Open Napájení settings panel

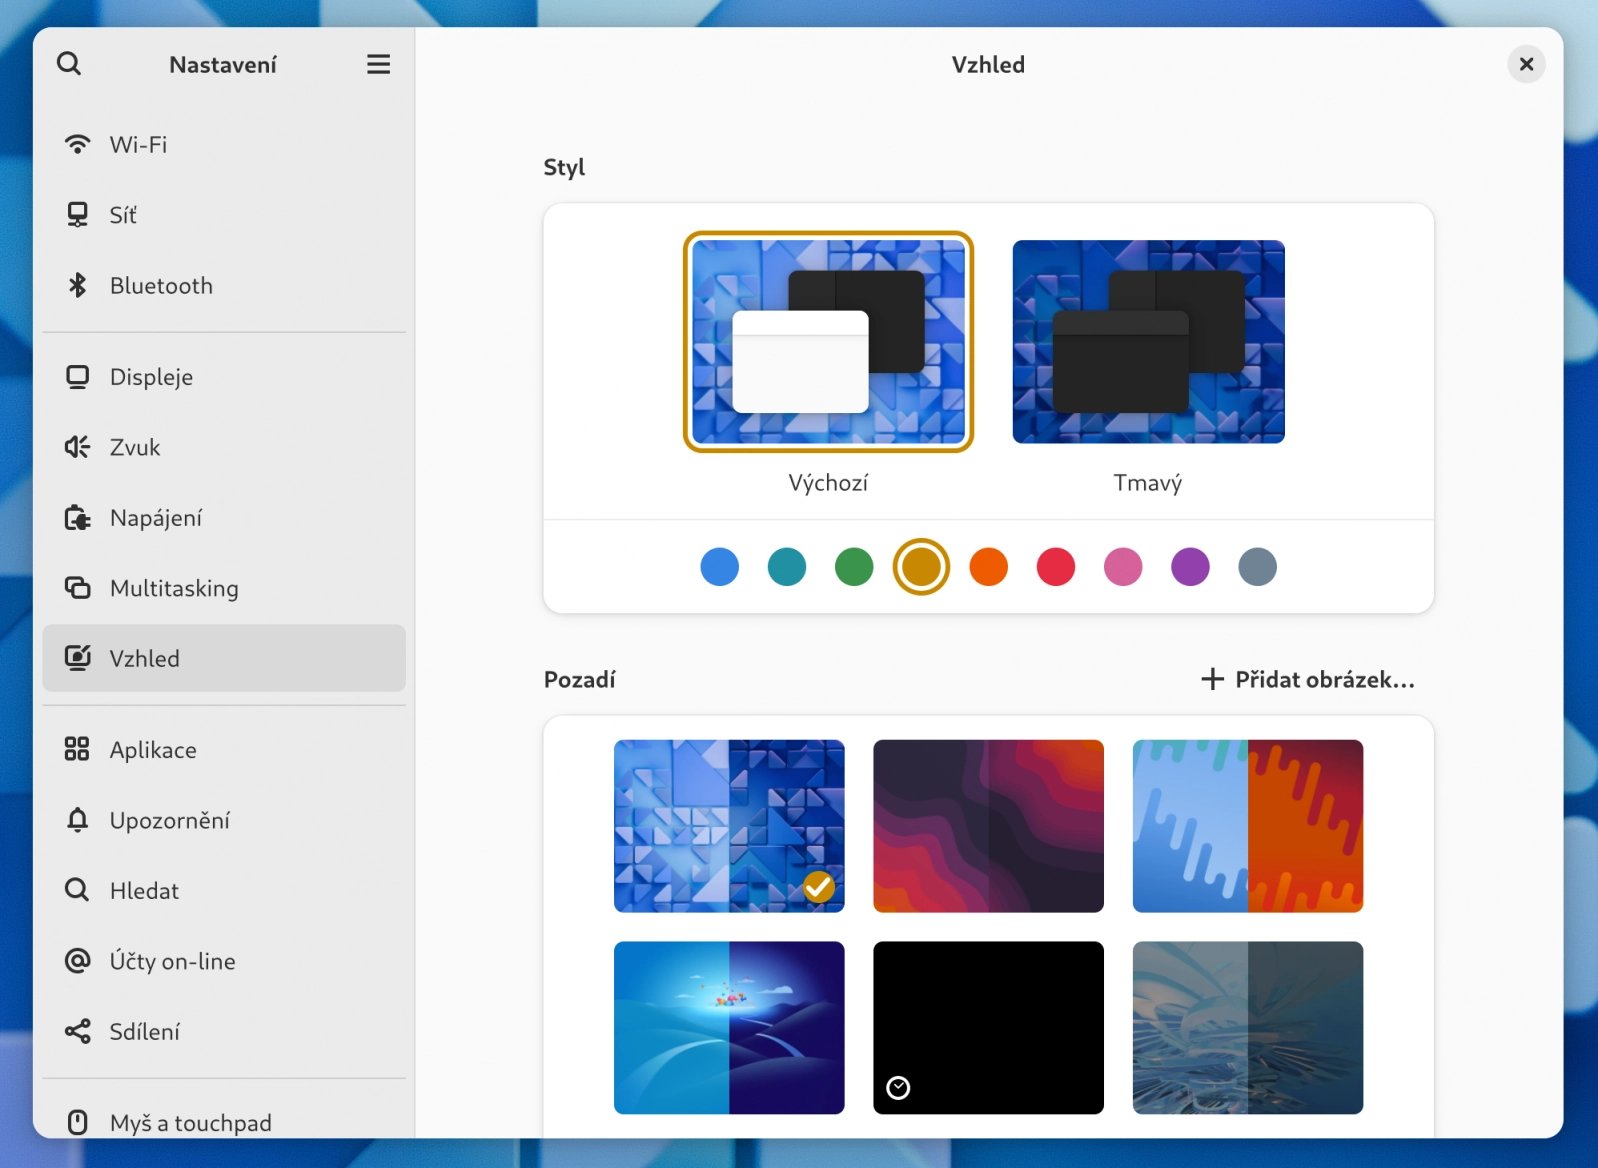[224, 518]
